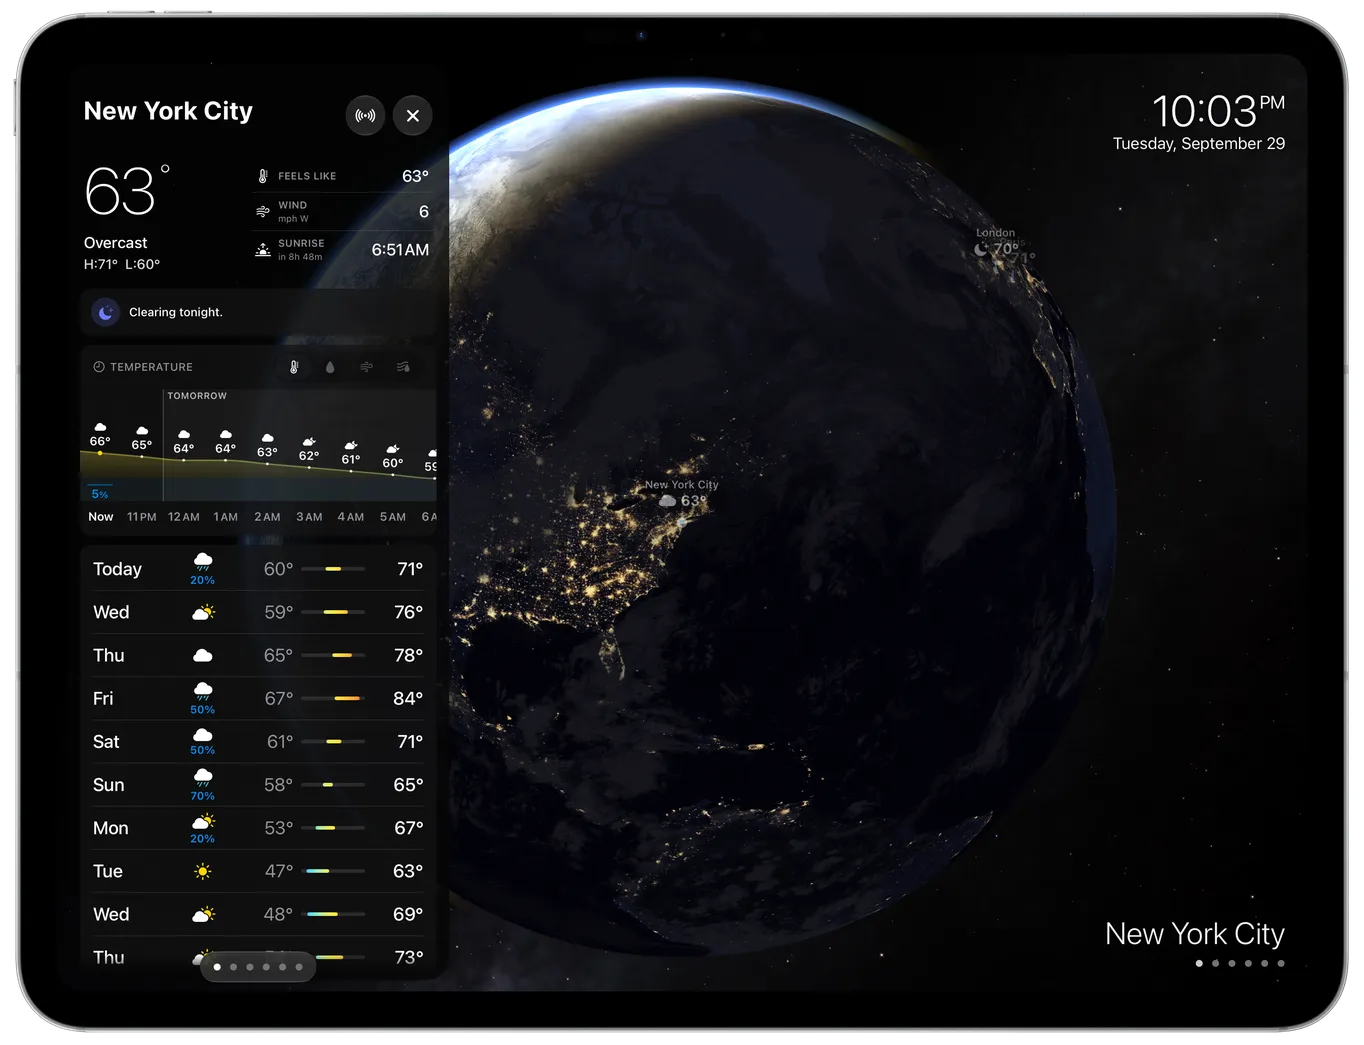Tap the New York City 63° globe marker
The image size is (1364, 1045).
coord(682,494)
